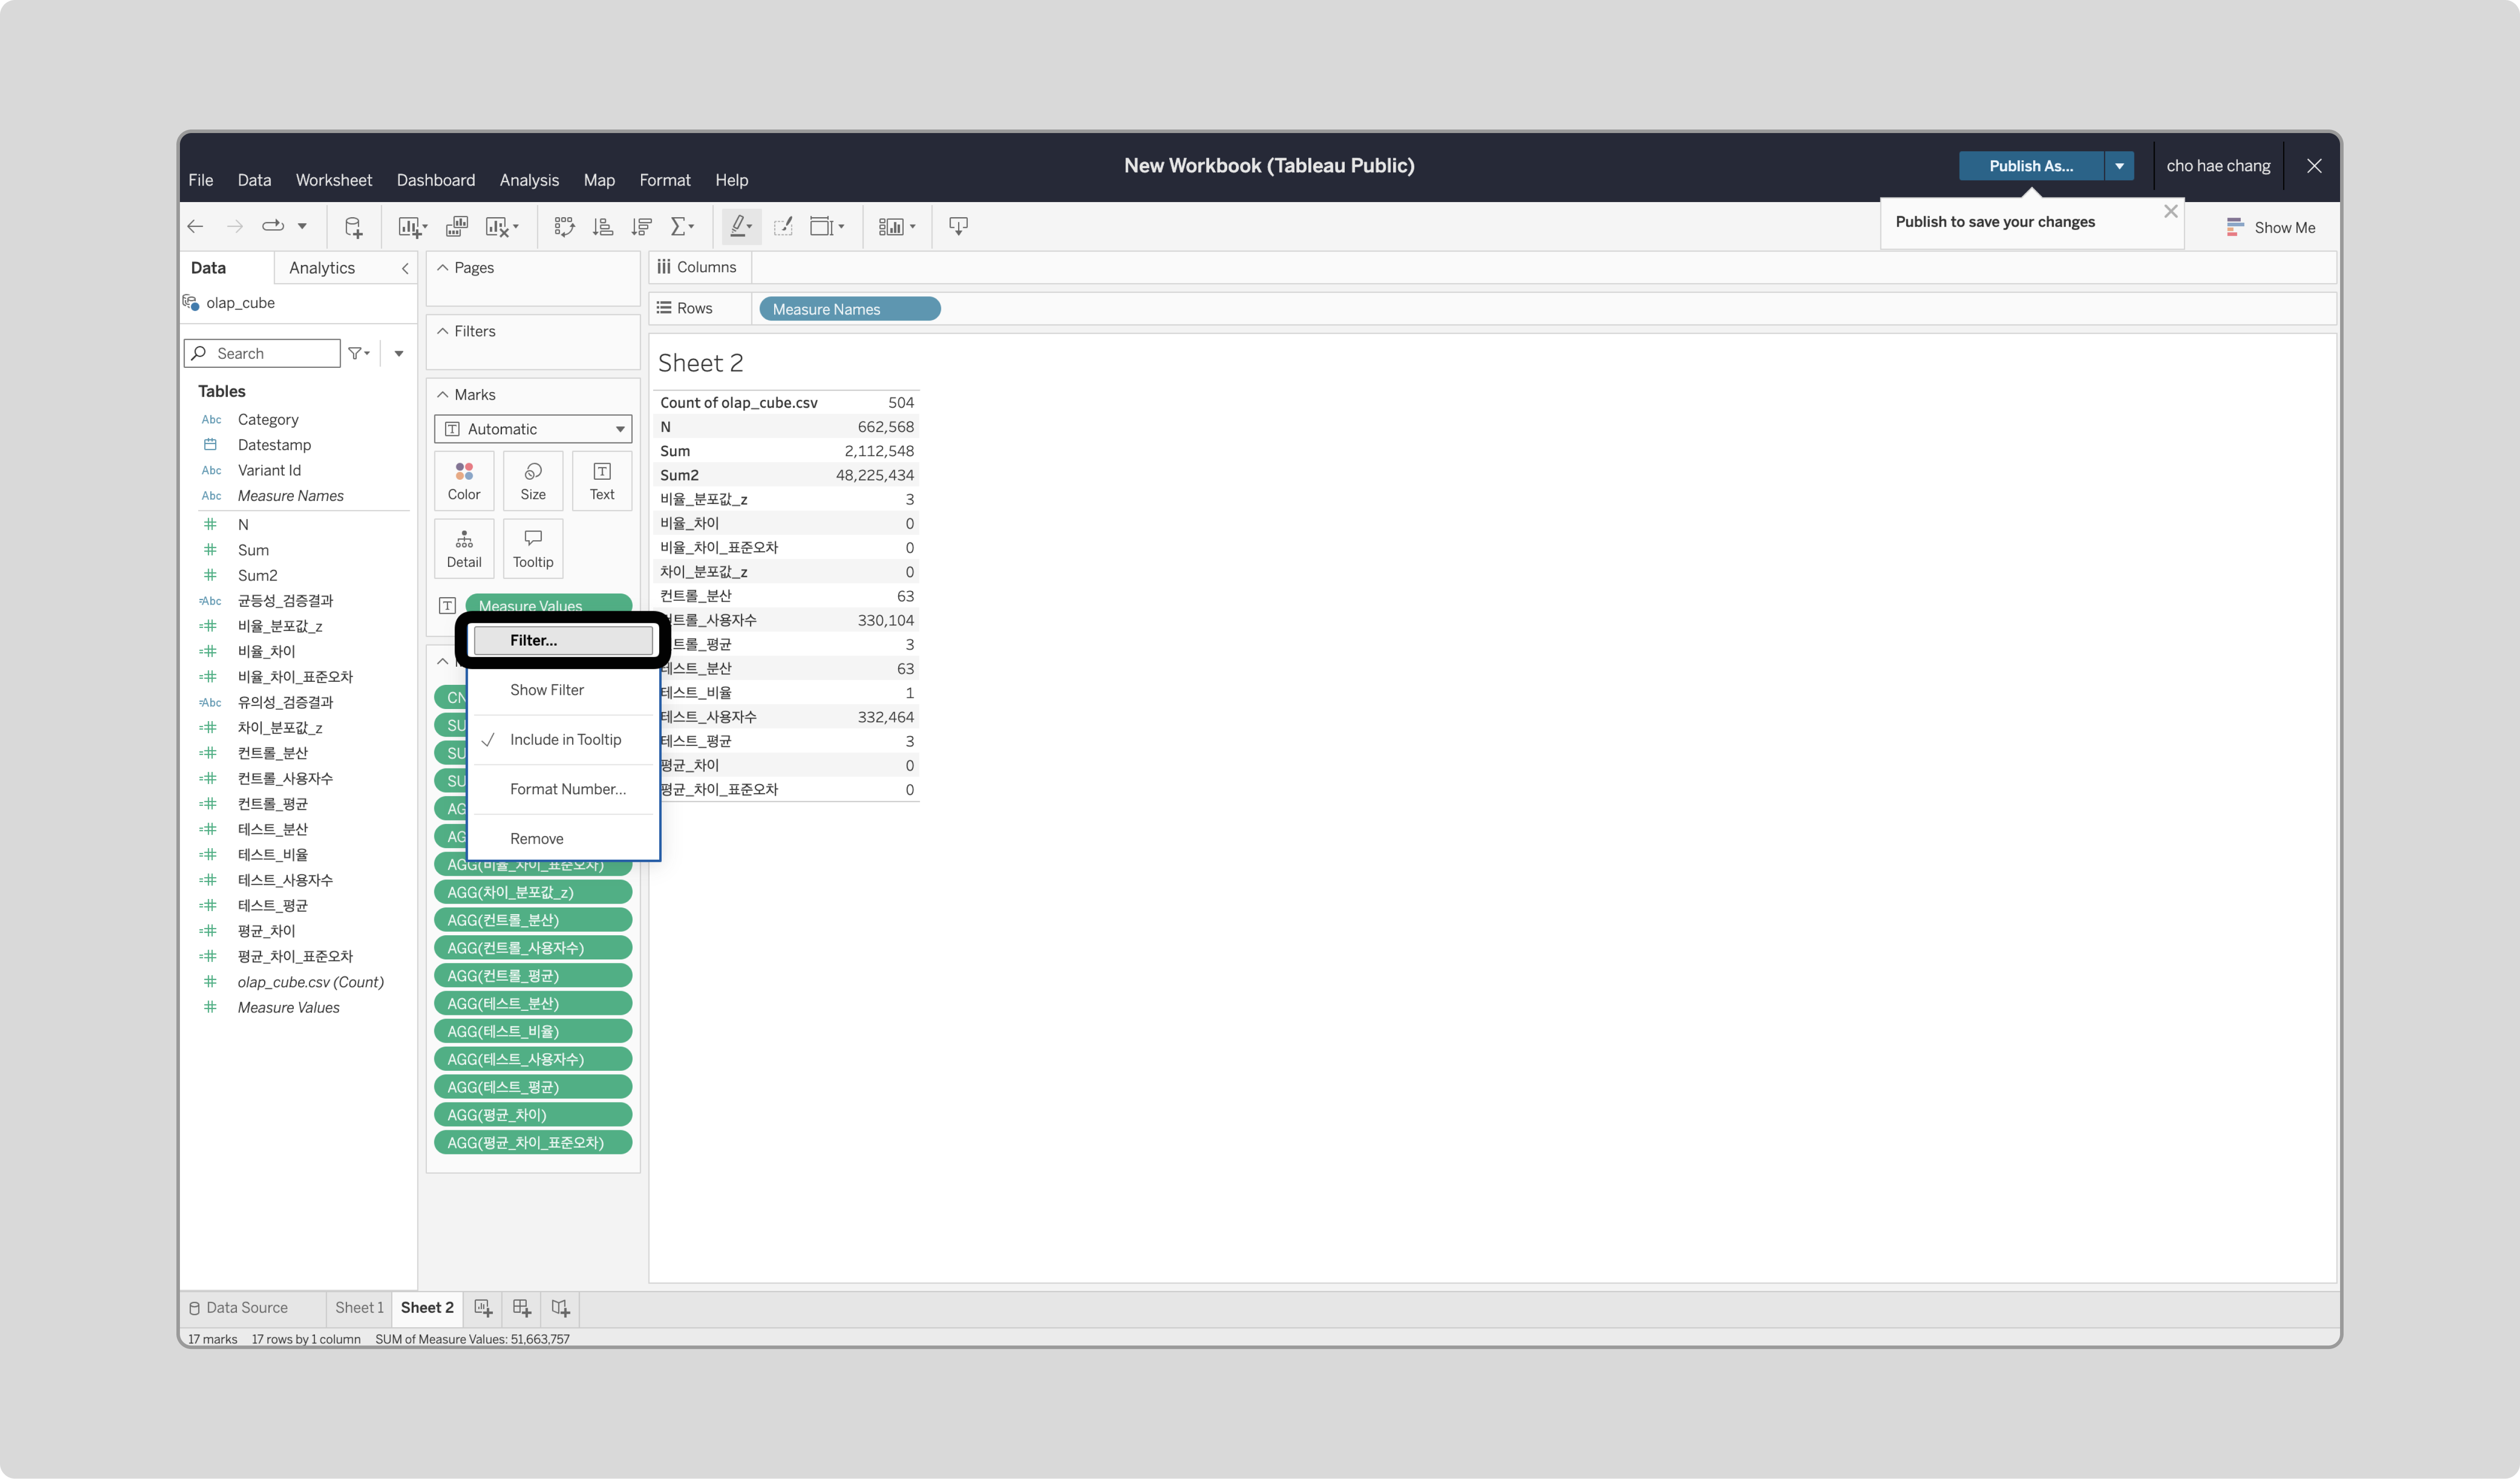Click the Measure Names pill on Rows
2520x1479 pixels.
[x=849, y=309]
